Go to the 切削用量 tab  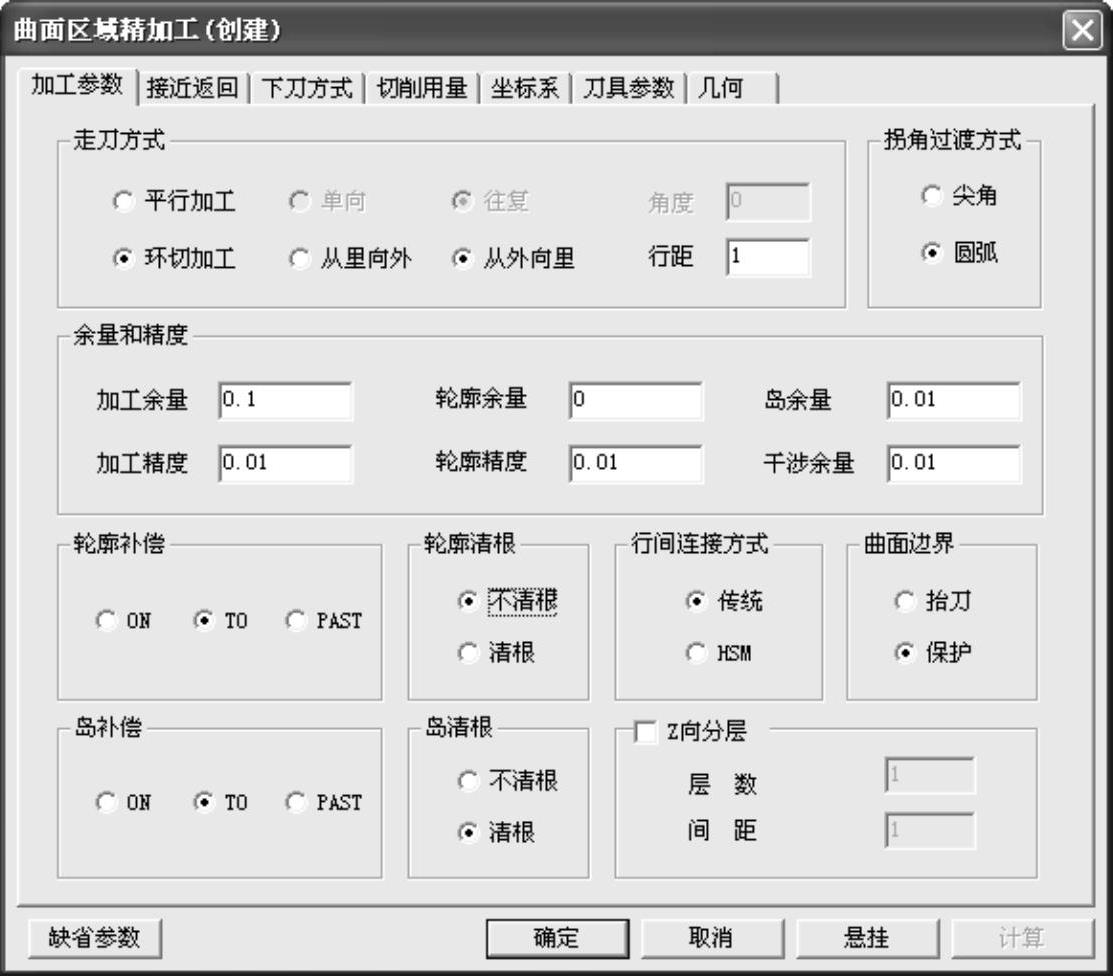pyautogui.click(x=422, y=88)
